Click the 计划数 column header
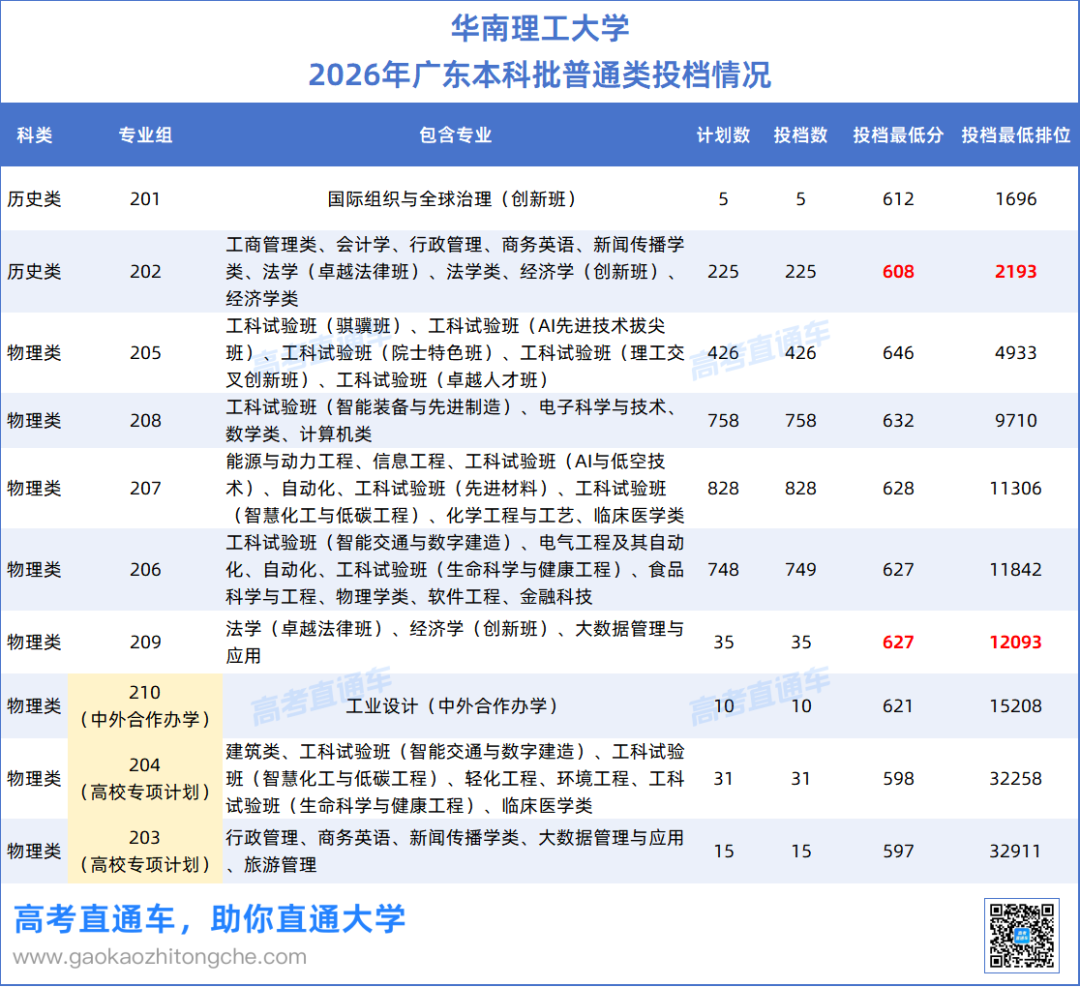Image resolution: width=1080 pixels, height=987 pixels. (x=723, y=135)
